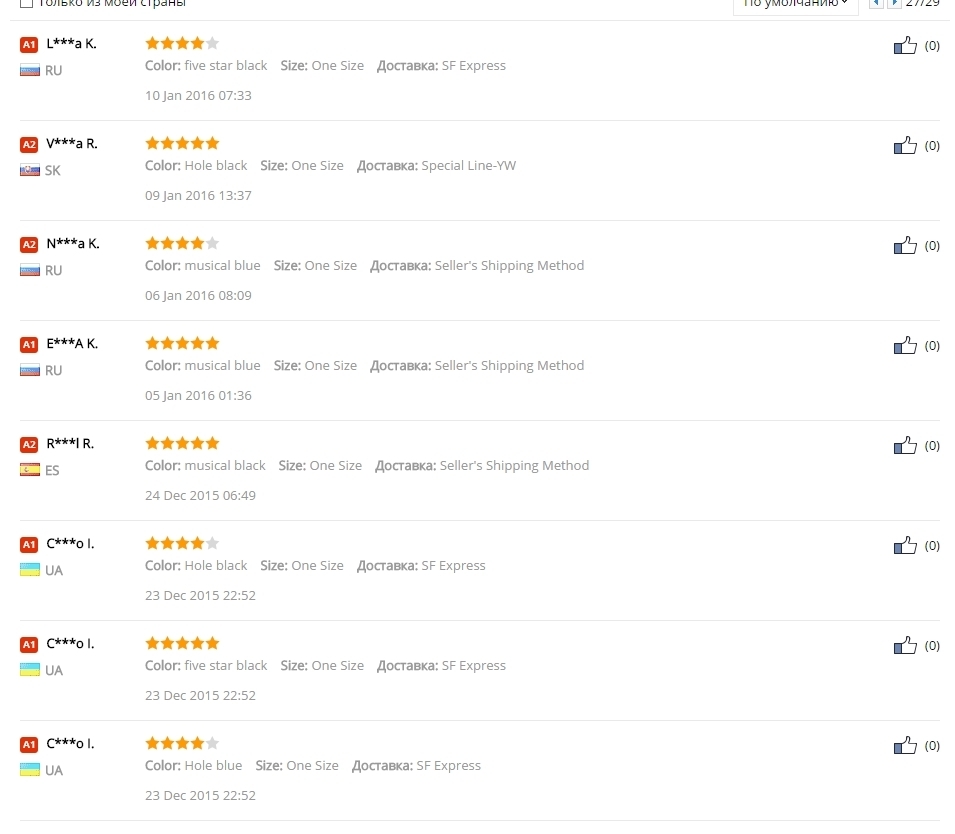Click 'Seller's Shipping Method' in R***l R. review
The height and width of the screenshot is (834, 955).
tap(514, 465)
